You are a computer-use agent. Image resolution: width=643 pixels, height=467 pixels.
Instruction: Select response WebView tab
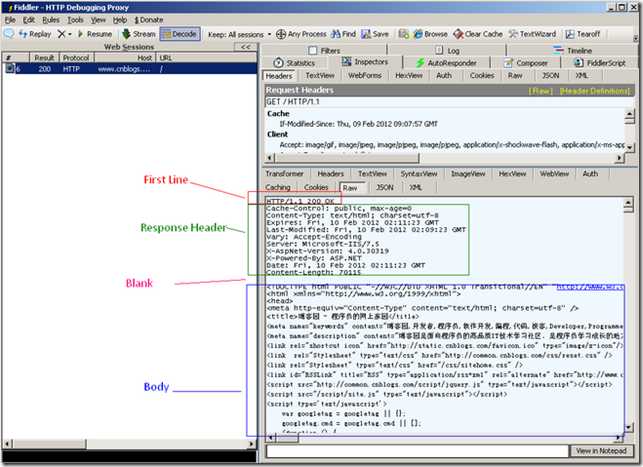(x=554, y=174)
